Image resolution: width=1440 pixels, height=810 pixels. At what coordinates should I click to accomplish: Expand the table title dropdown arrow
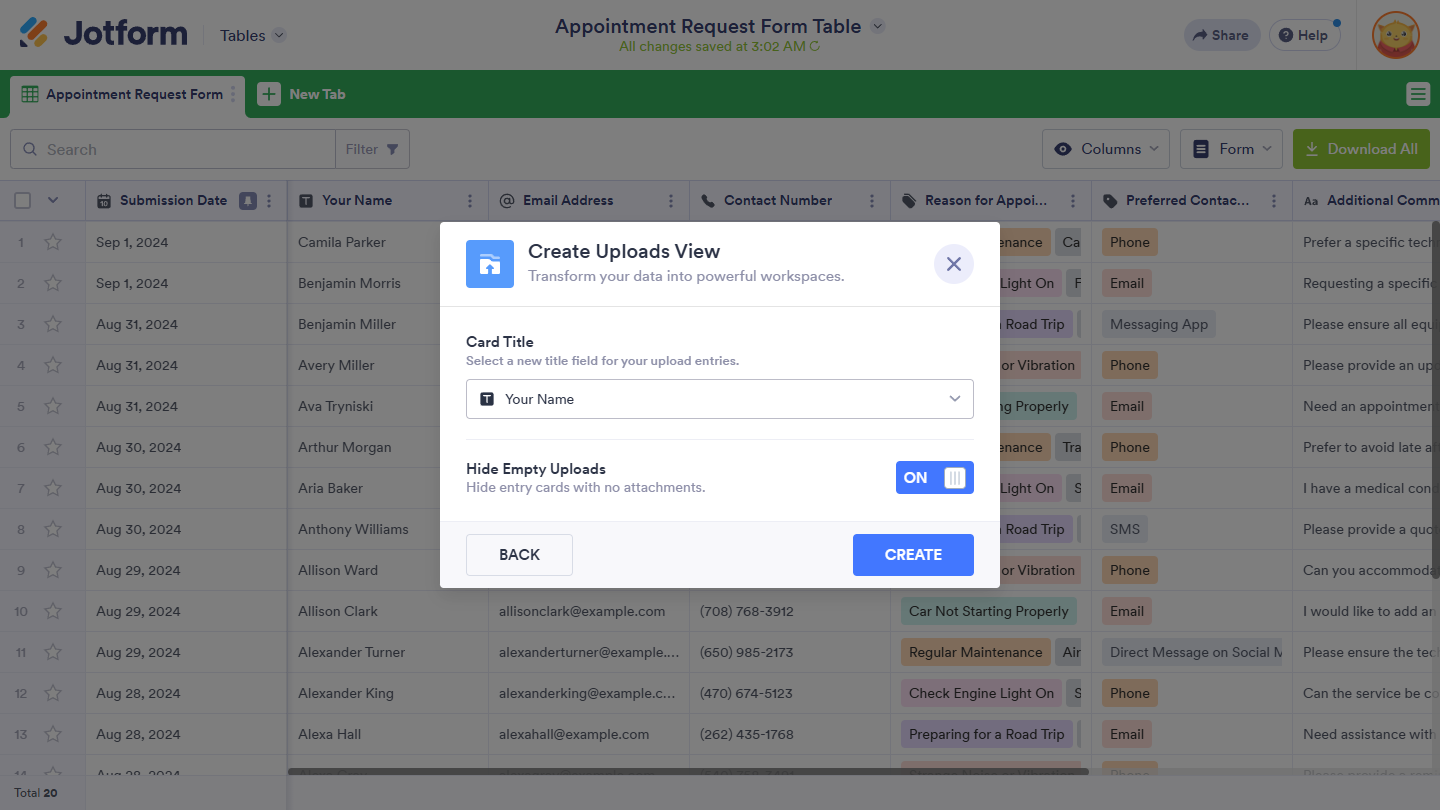click(878, 26)
